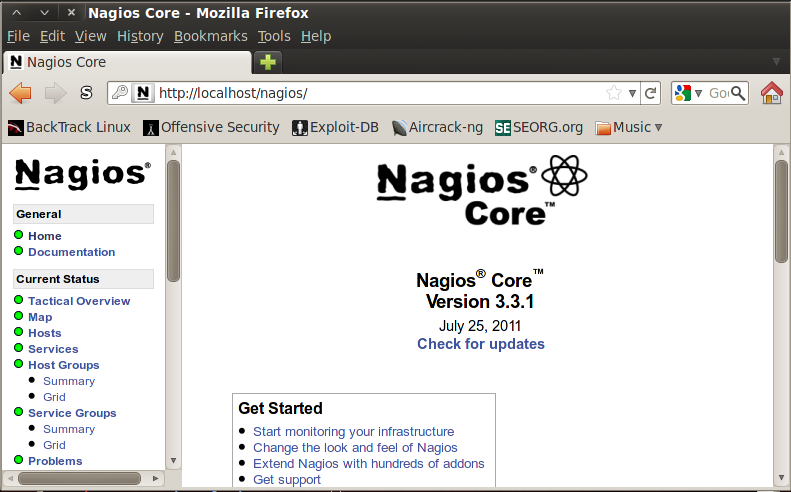Open the Help menu
791x492 pixels.
pos(316,36)
